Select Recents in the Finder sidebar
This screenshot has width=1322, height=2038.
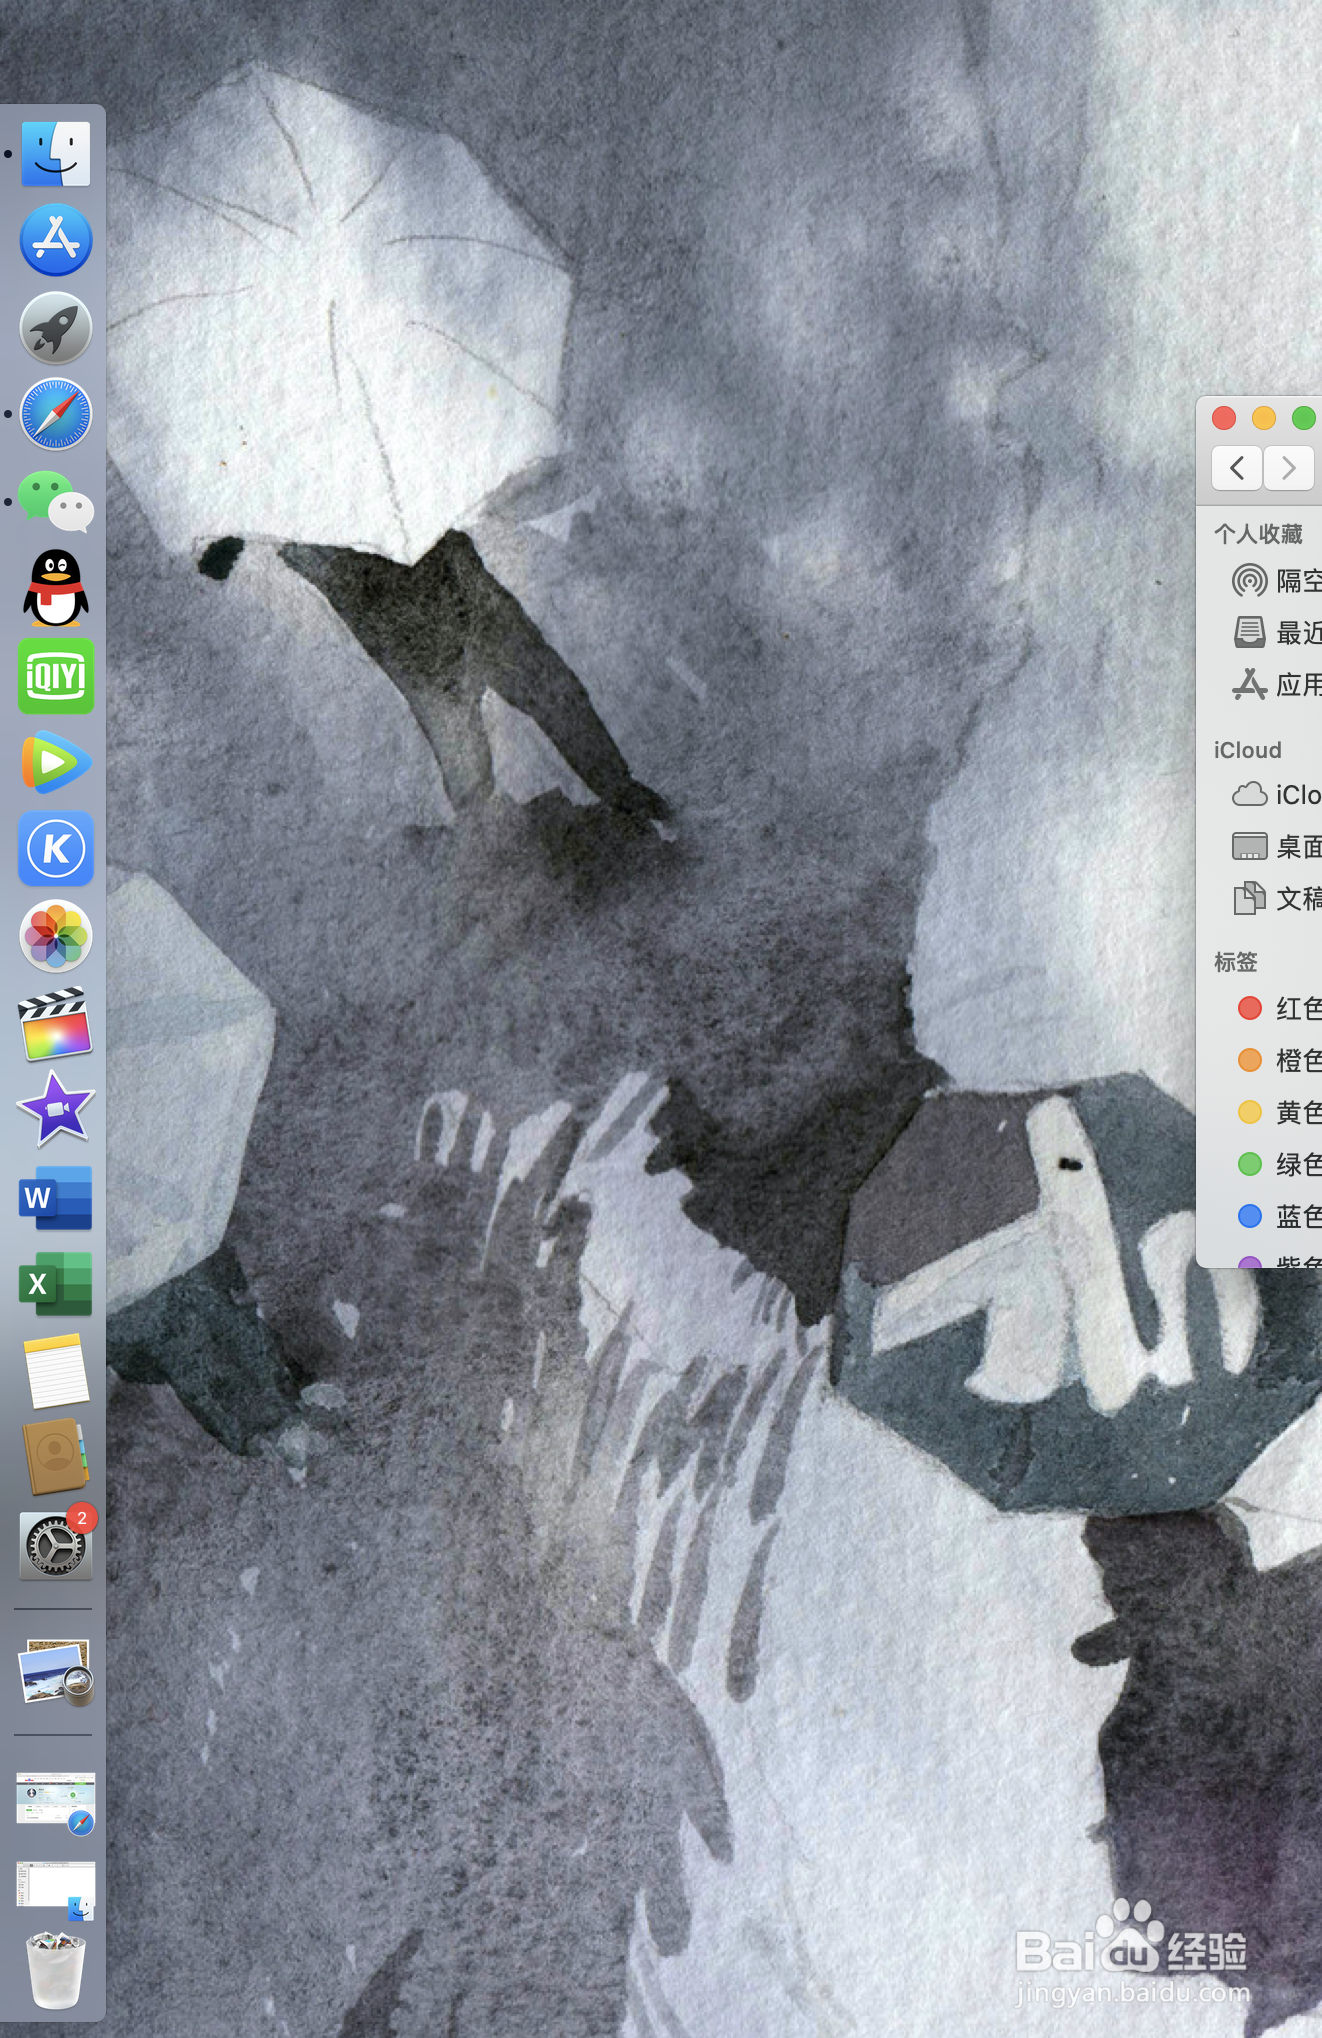click(1276, 633)
